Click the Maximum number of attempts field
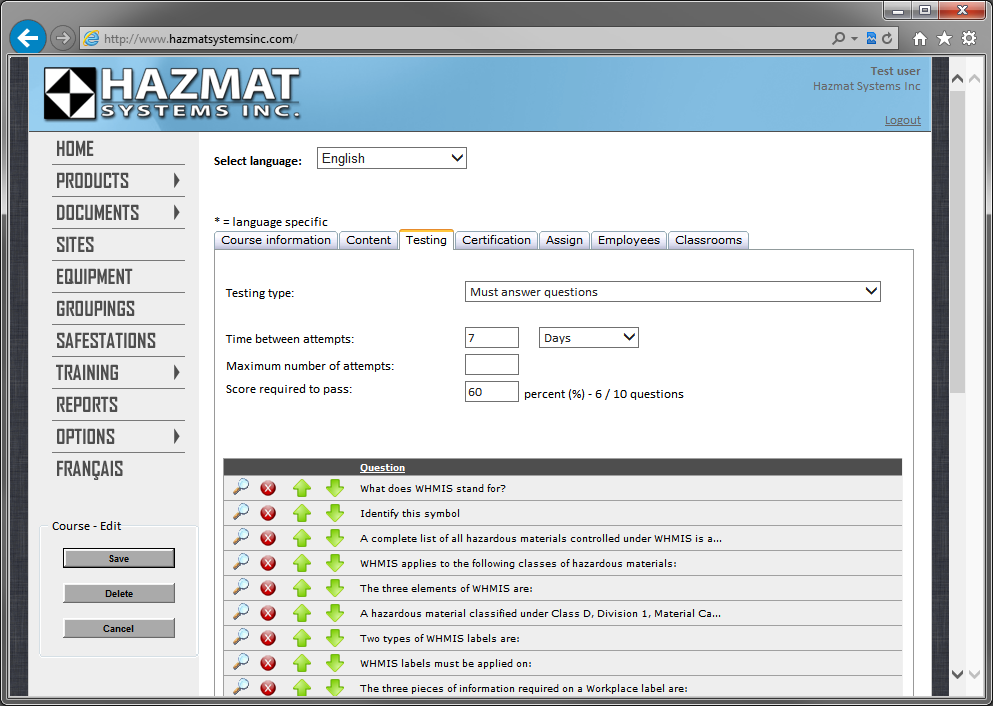 coord(492,365)
